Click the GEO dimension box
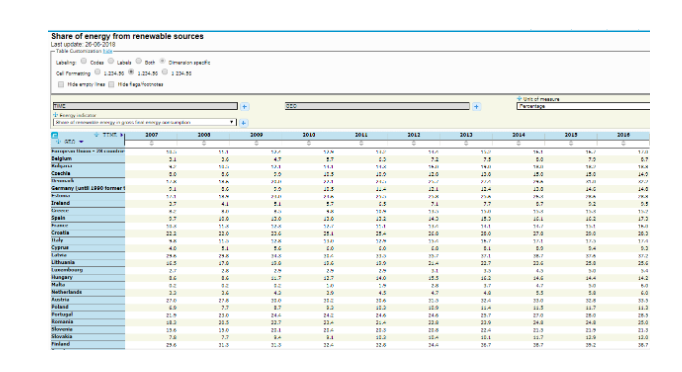Screen dimensions: 682x372 click(377, 106)
